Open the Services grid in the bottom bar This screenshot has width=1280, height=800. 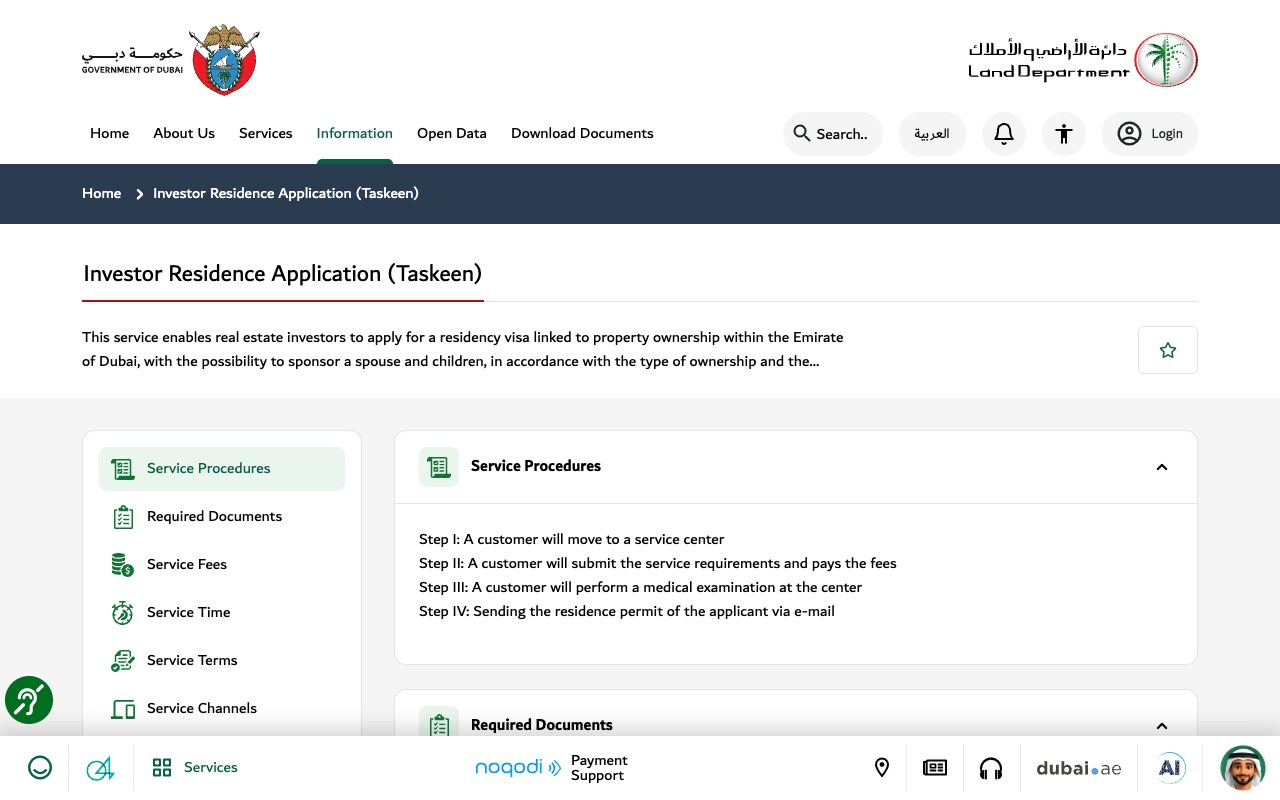(x=195, y=768)
